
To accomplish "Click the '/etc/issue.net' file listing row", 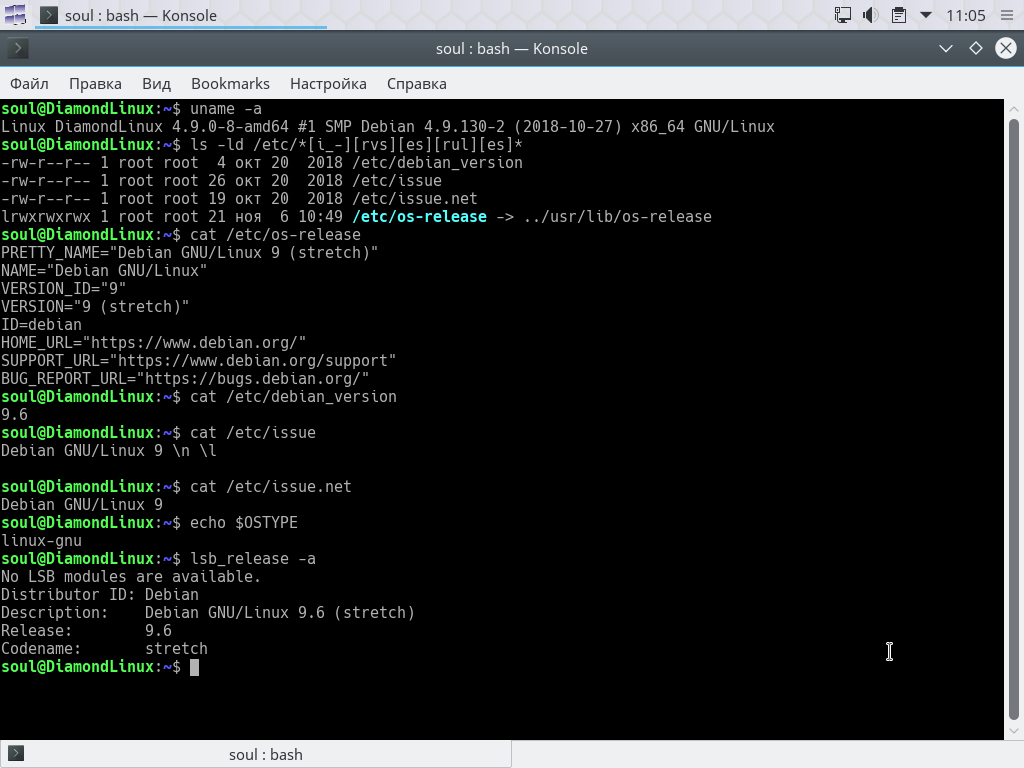I will 239,199.
